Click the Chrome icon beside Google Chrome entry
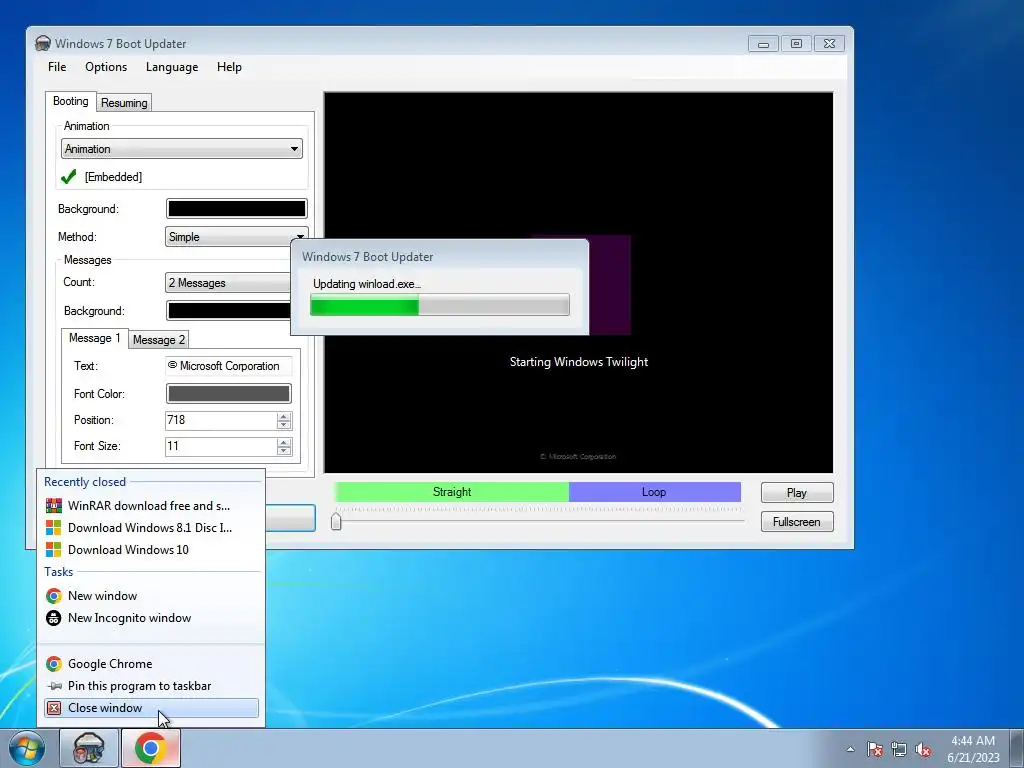 54,664
